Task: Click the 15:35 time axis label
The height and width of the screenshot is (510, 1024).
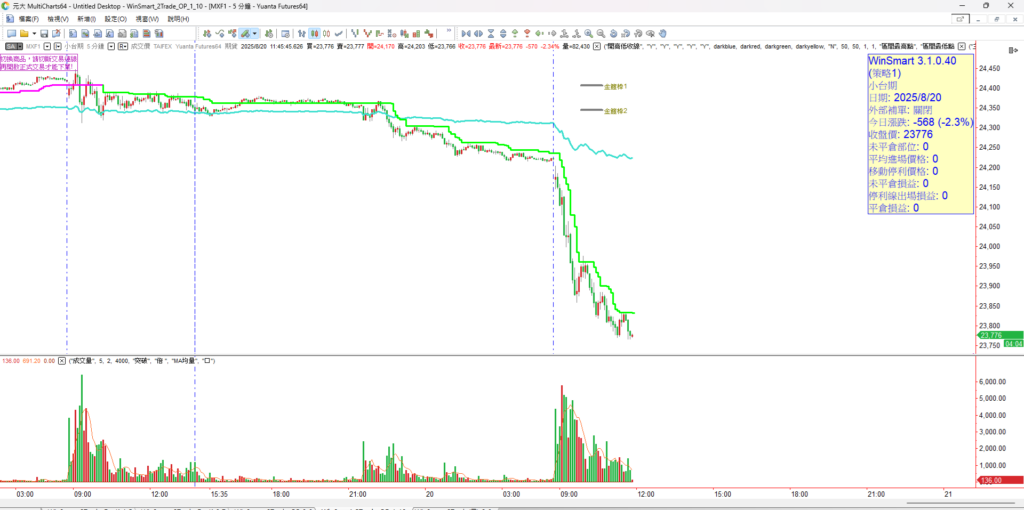Action: pyautogui.click(x=219, y=494)
